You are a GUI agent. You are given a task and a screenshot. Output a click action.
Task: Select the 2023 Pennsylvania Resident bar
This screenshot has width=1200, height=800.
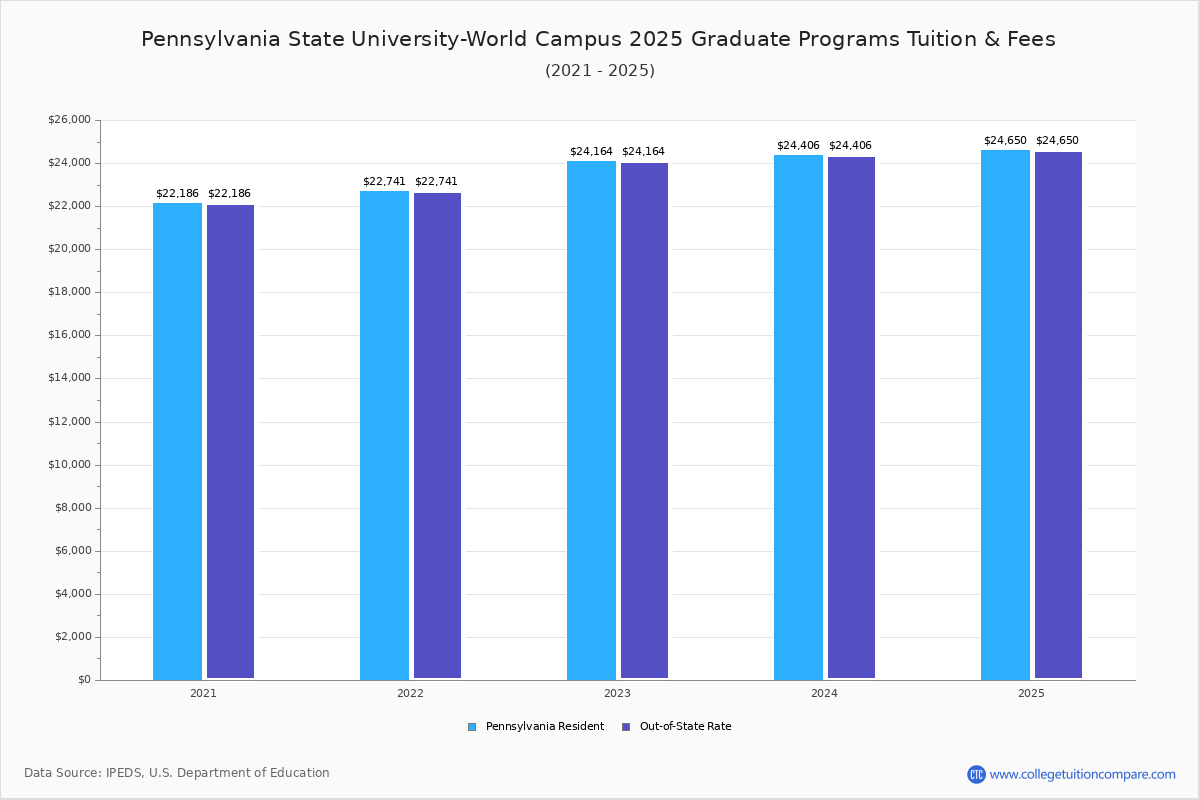591,420
